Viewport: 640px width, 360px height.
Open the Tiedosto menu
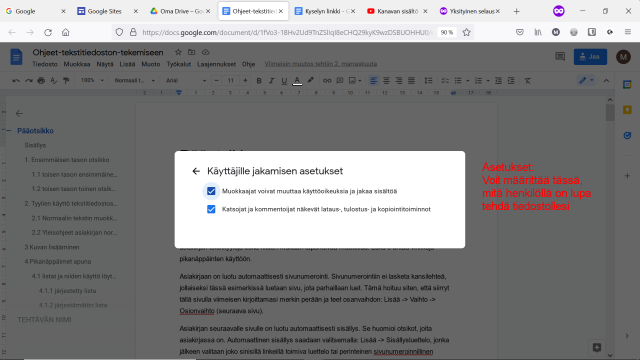pyautogui.click(x=45, y=64)
